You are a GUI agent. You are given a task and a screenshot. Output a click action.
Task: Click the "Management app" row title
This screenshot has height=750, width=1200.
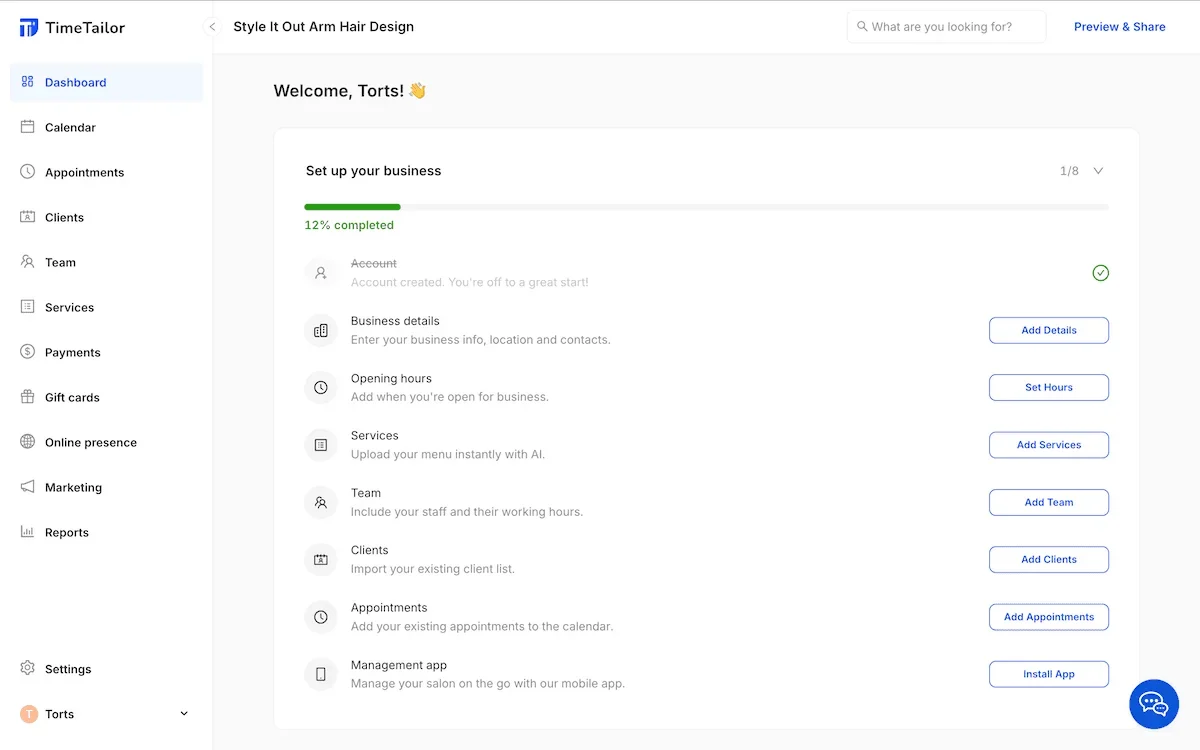coord(399,665)
